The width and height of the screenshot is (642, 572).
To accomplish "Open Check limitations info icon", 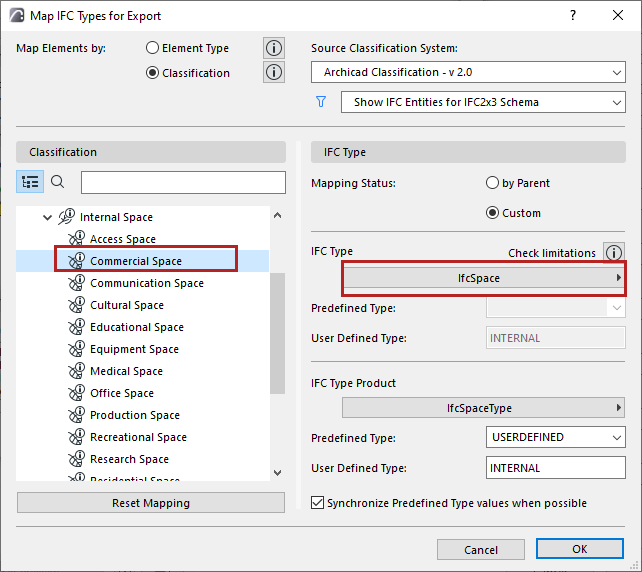I will 615,253.
